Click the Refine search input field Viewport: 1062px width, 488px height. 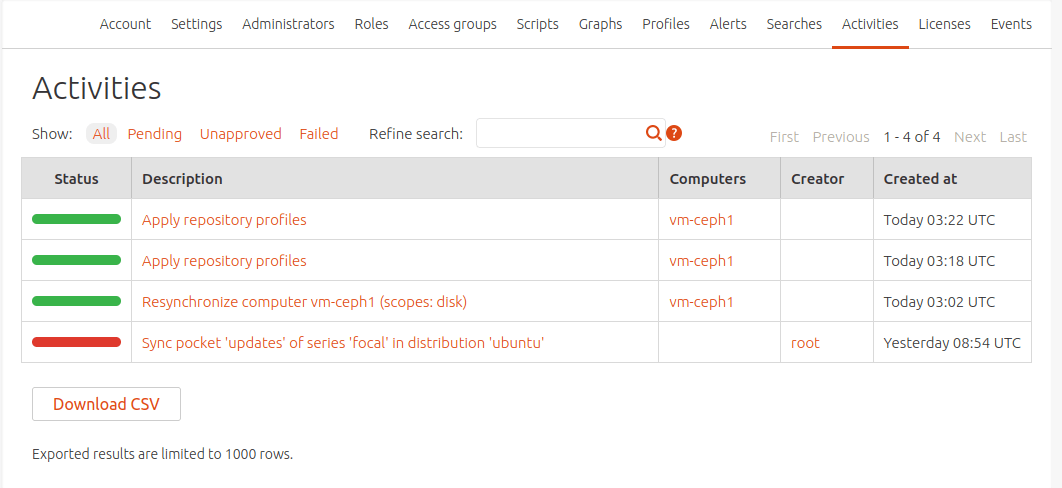pos(560,133)
